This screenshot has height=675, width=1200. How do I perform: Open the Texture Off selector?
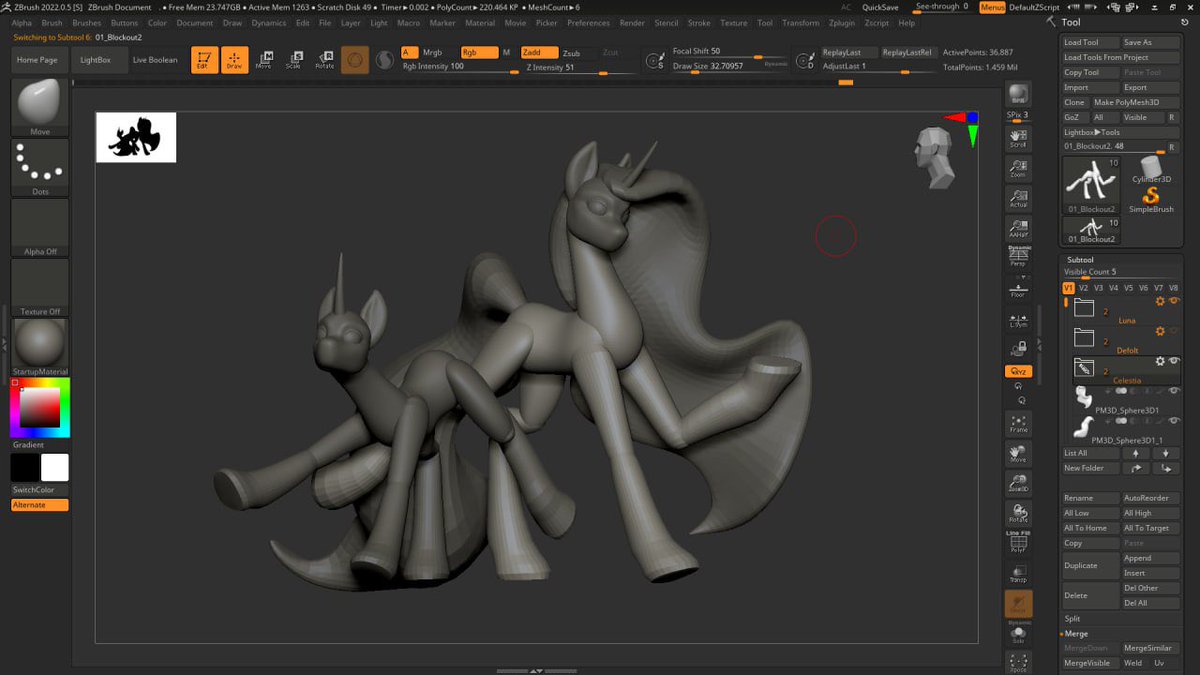point(40,287)
